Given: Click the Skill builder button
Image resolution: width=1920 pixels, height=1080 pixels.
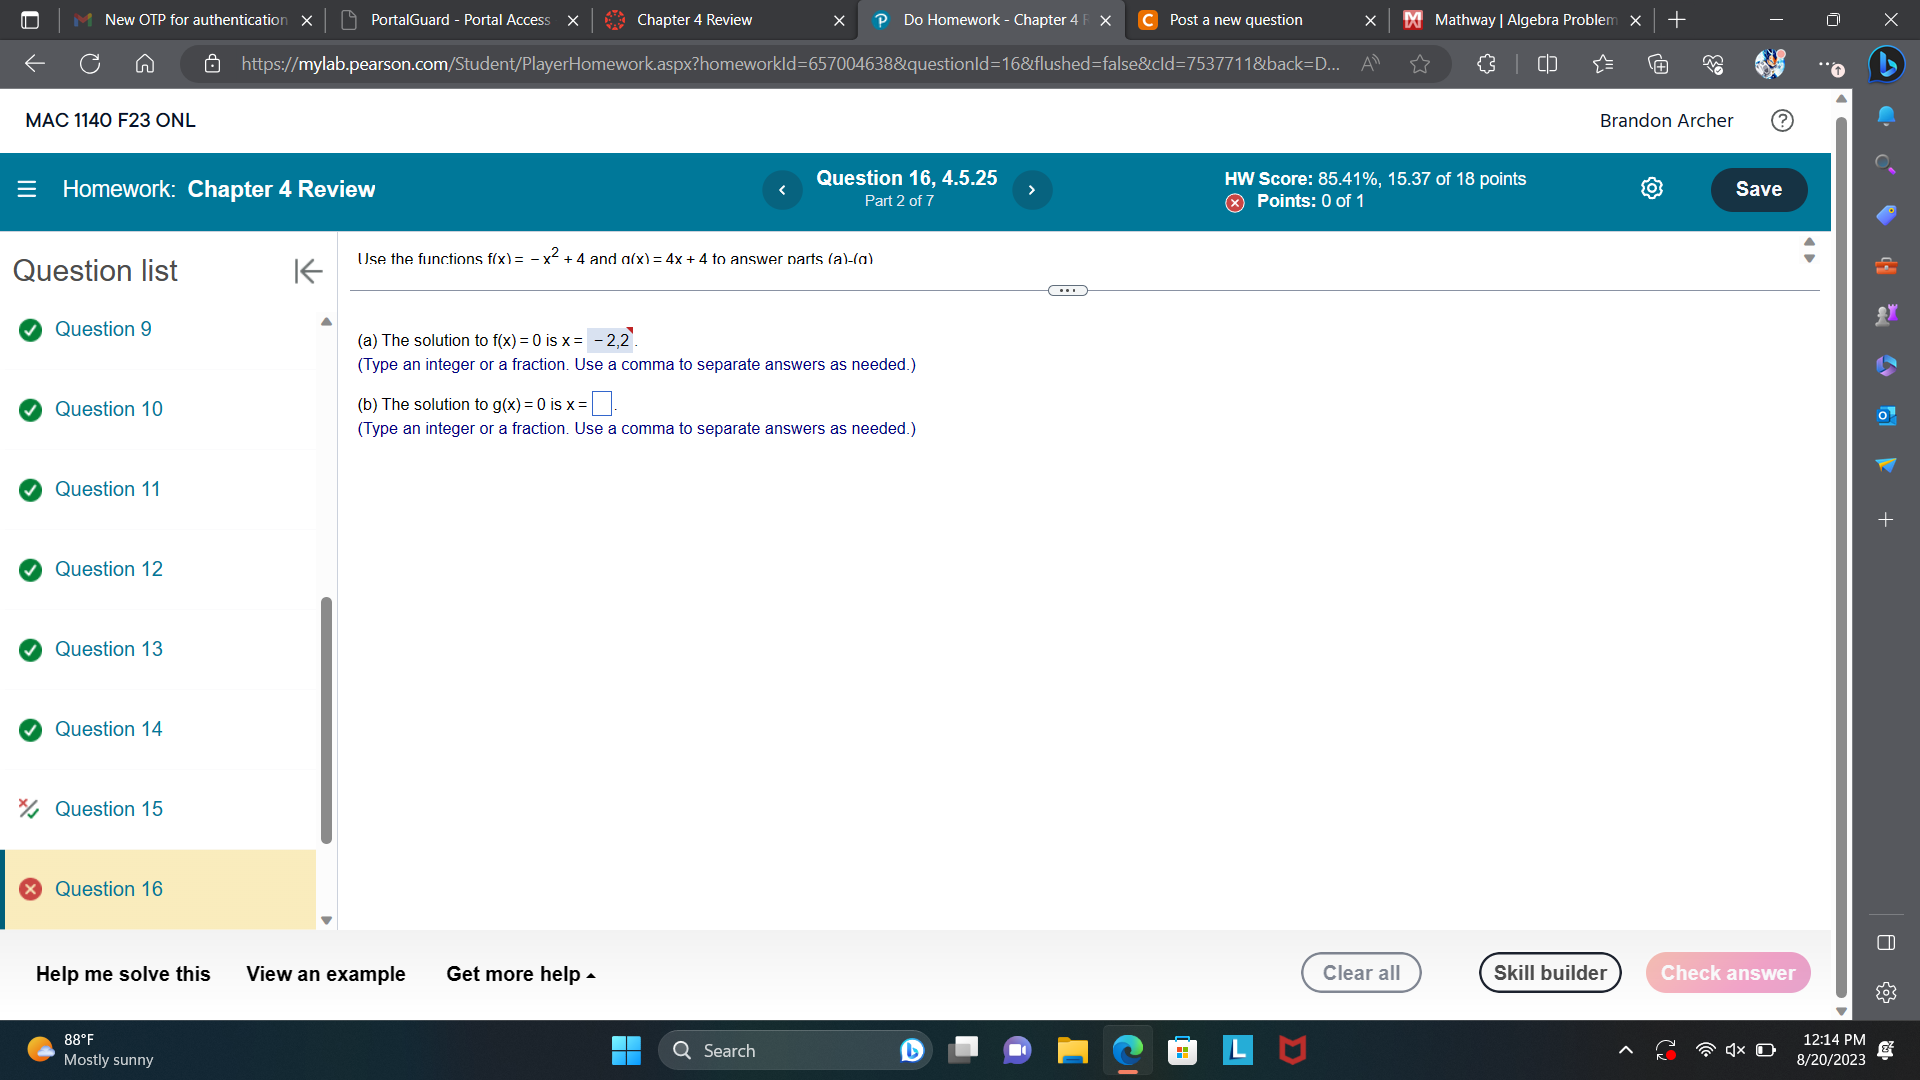Looking at the screenshot, I should 1550,972.
